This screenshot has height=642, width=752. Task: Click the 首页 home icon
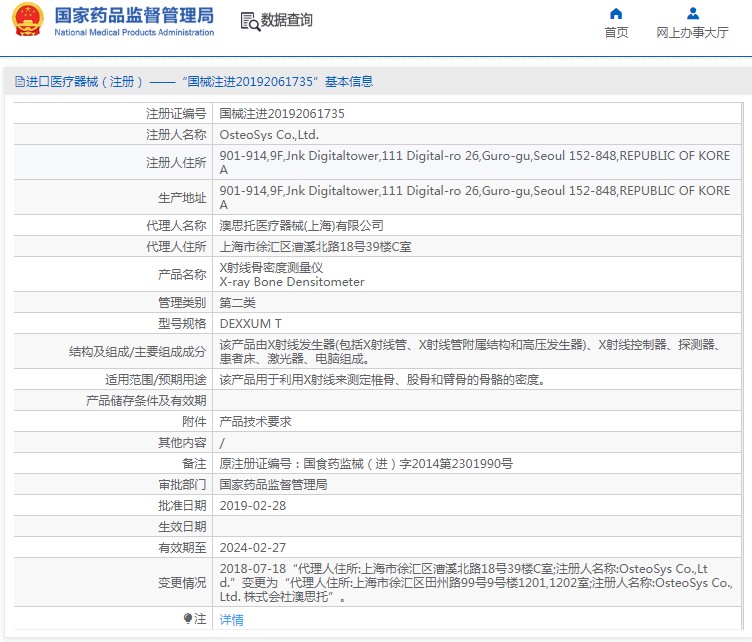[616, 13]
